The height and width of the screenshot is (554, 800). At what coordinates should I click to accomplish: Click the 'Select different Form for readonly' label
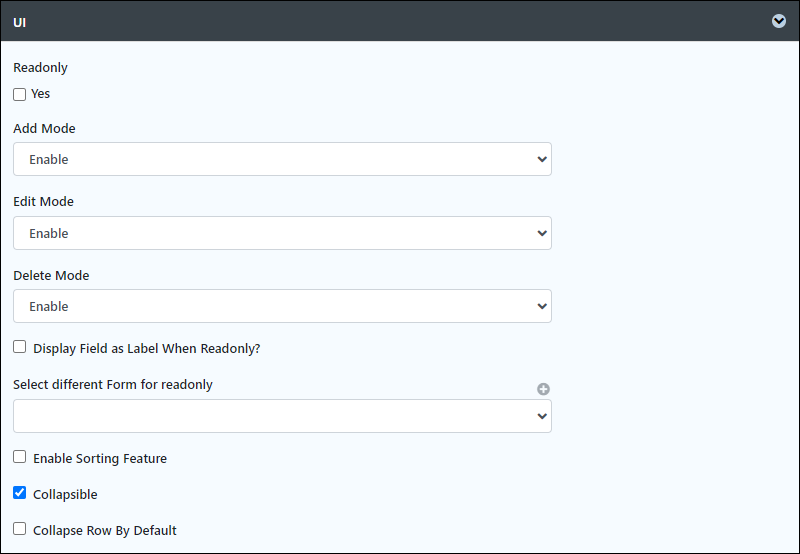tap(113, 385)
